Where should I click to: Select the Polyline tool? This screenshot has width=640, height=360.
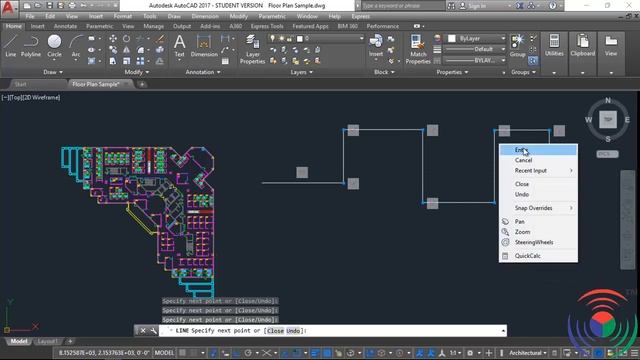click(x=31, y=45)
